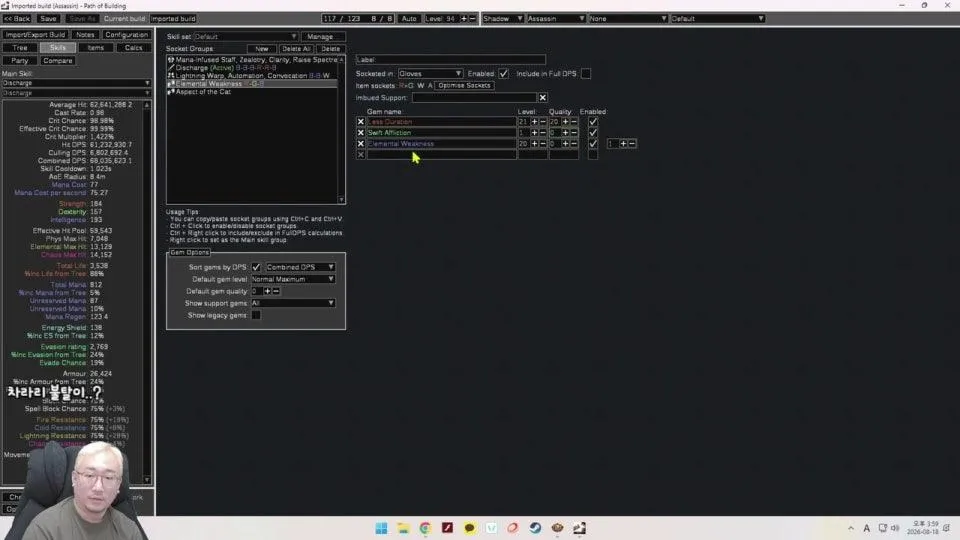
Task: Open Import/Export Build
Action: (36, 35)
